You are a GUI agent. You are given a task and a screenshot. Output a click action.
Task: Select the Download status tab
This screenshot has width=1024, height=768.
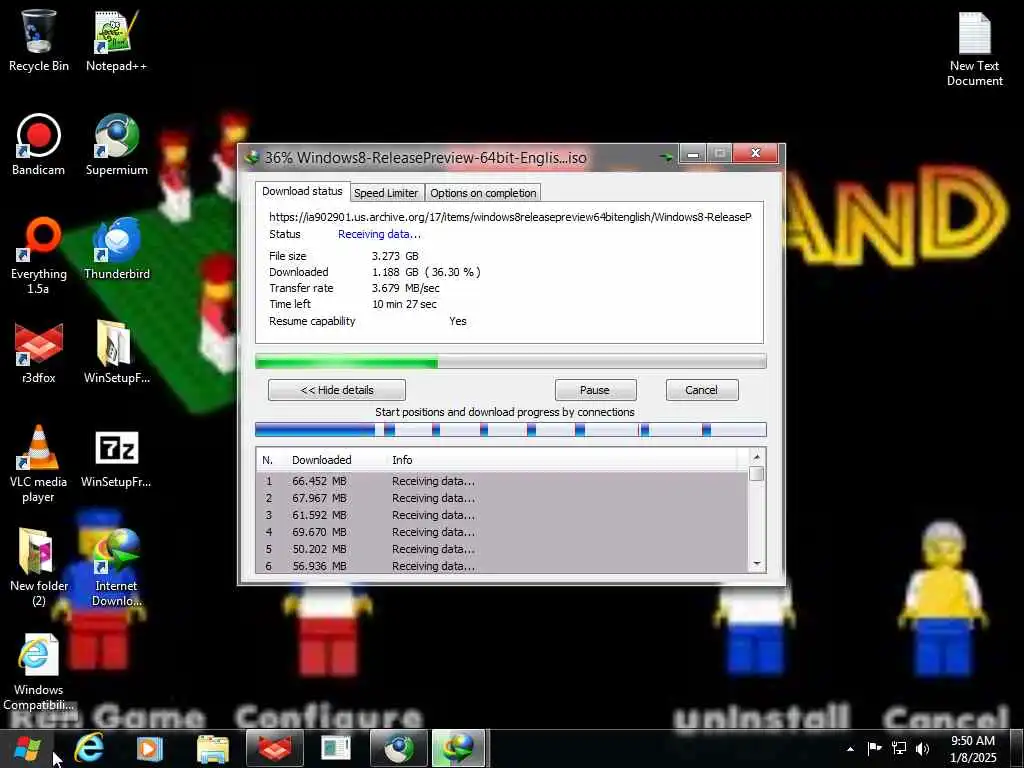tap(302, 191)
